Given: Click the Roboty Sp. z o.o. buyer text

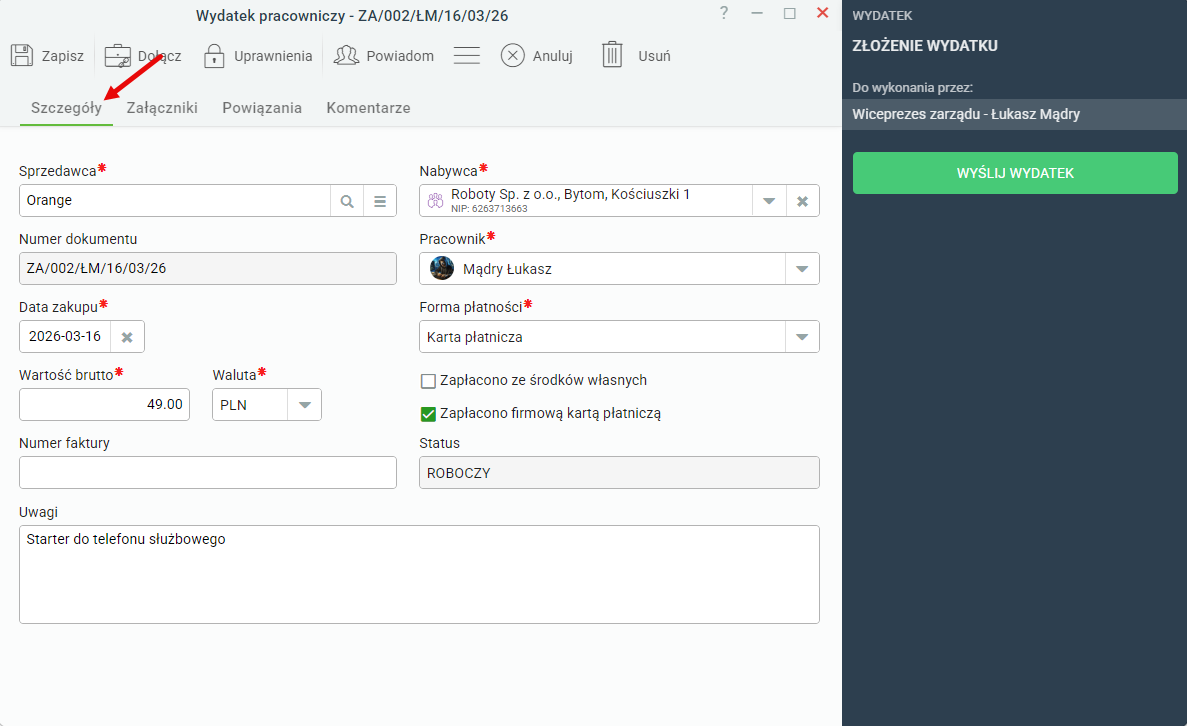Looking at the screenshot, I should coord(571,195).
